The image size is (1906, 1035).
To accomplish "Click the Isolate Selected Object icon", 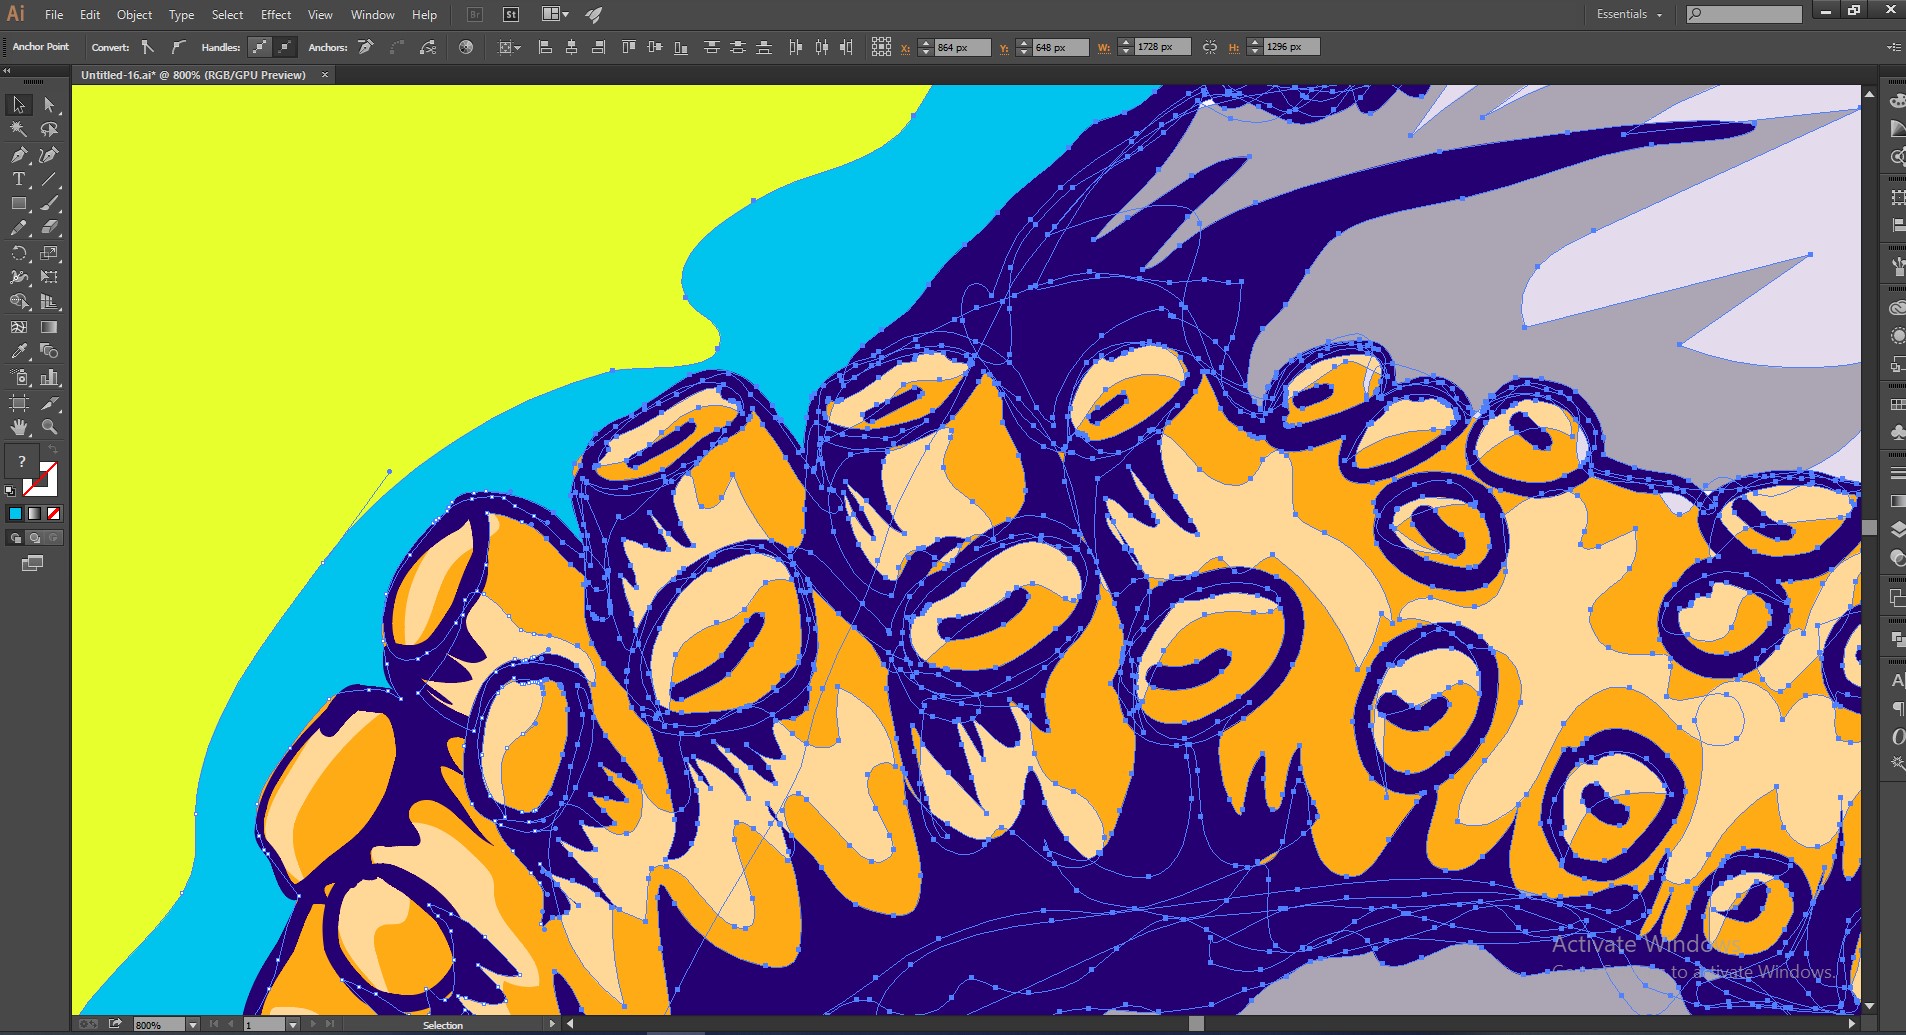I will (466, 47).
